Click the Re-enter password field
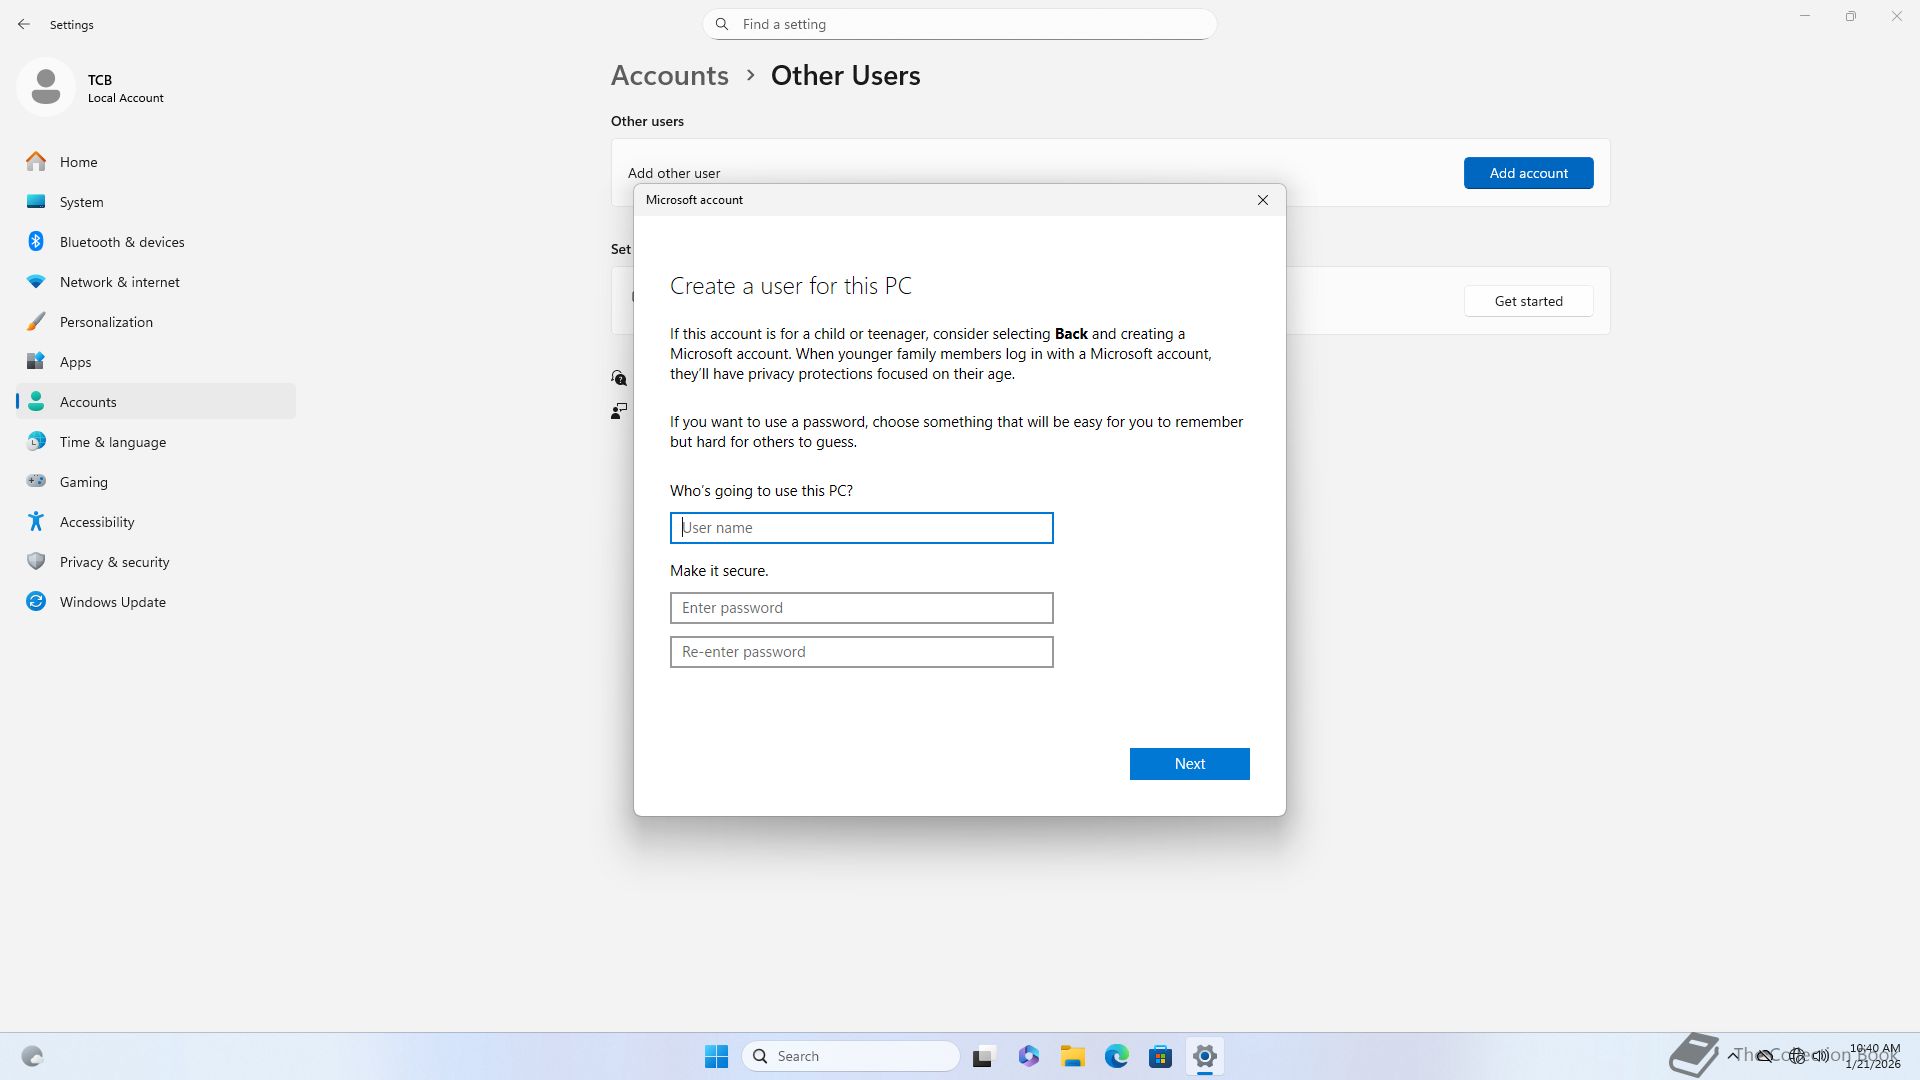 click(x=861, y=652)
